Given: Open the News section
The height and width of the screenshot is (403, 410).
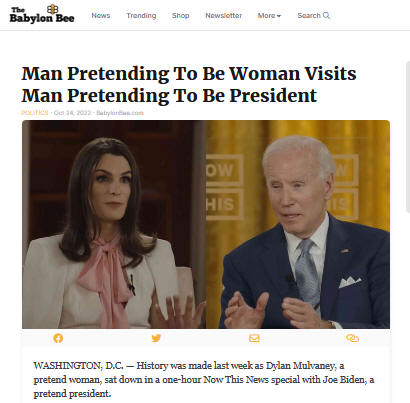Looking at the screenshot, I should tap(101, 16).
